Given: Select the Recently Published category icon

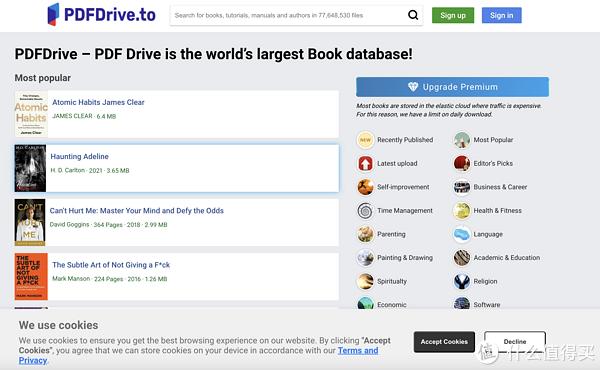Looking at the screenshot, I should click(x=365, y=140).
